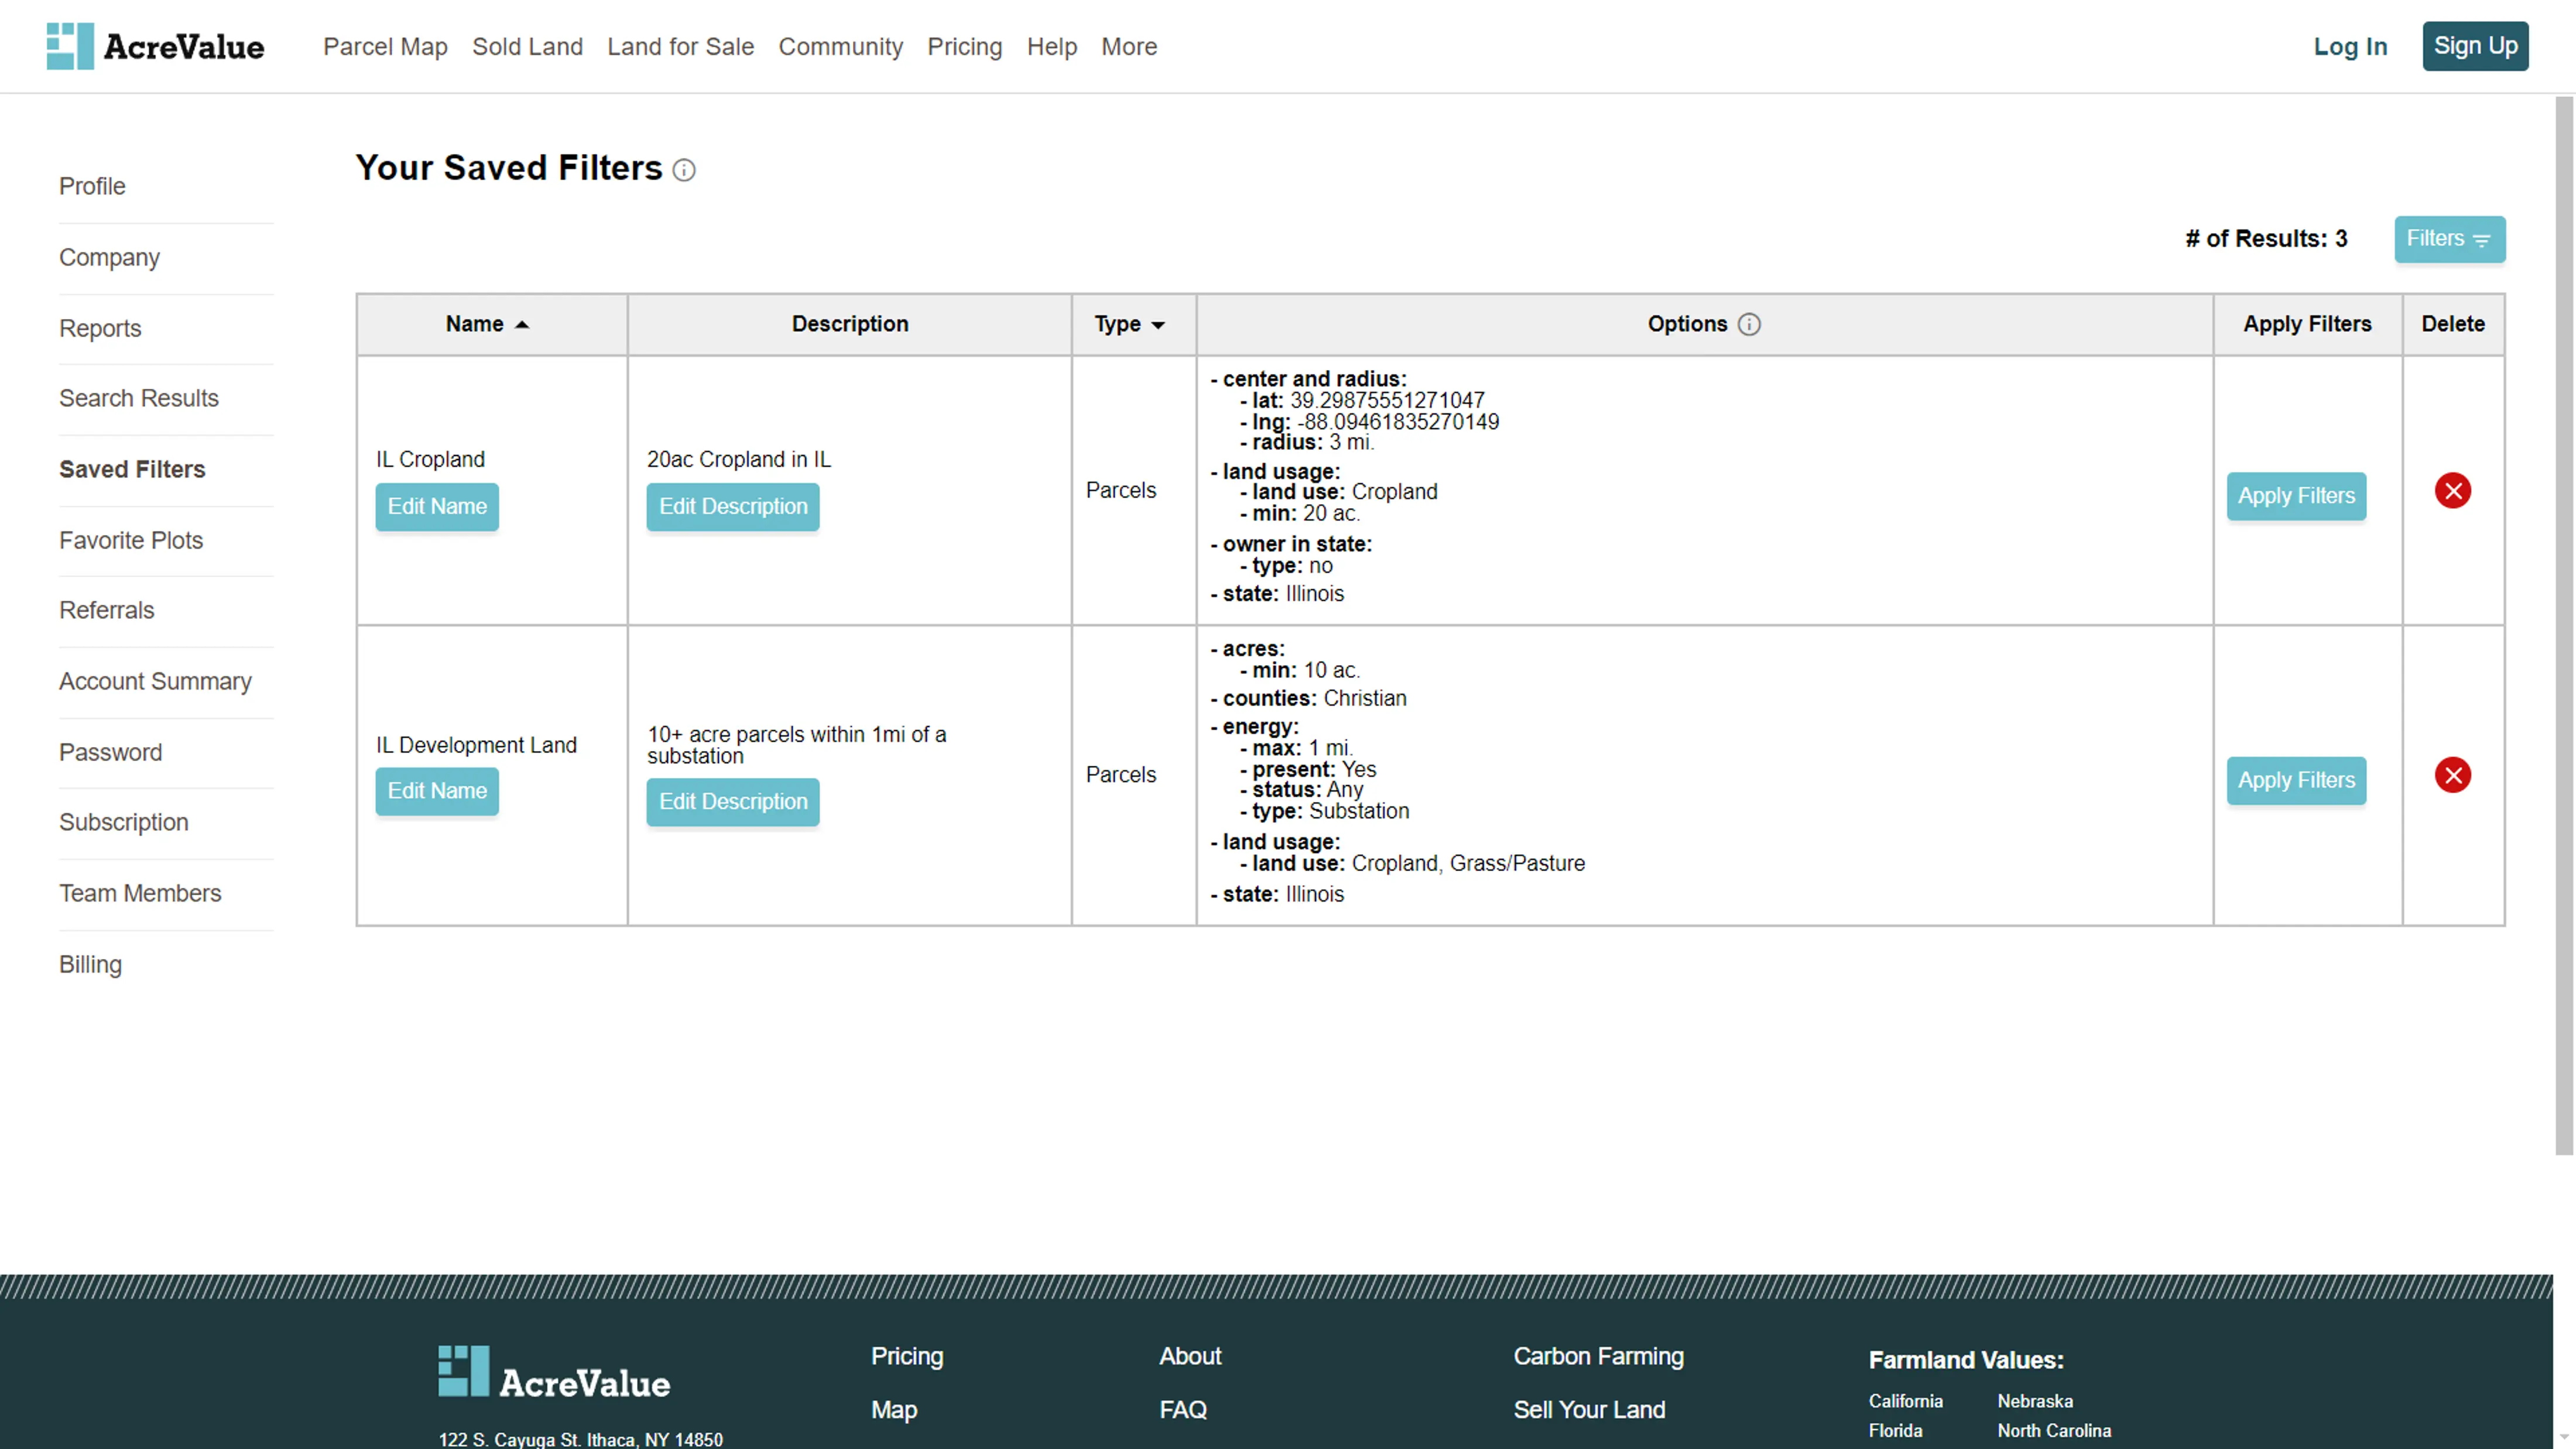Screen dimensions: 2576x1449
Task: Edit name for IL Development Land
Action: pos(437,791)
